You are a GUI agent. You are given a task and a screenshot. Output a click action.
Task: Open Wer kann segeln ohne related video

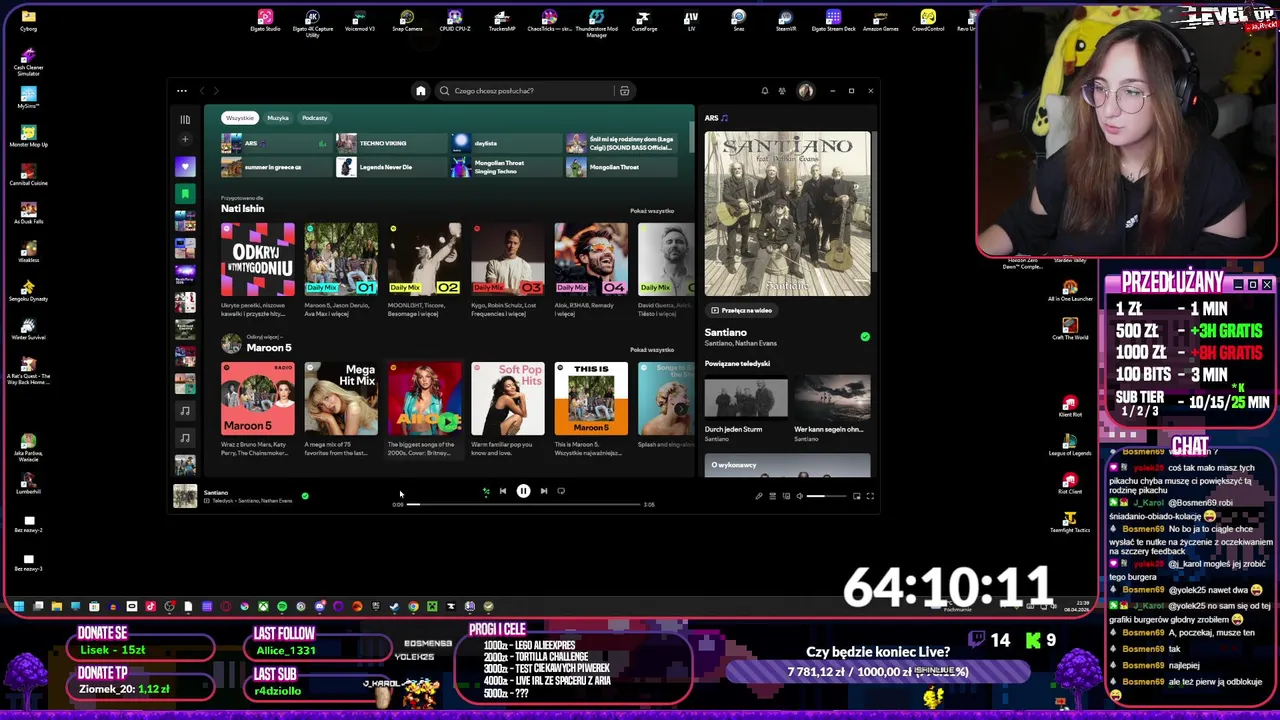coord(832,397)
